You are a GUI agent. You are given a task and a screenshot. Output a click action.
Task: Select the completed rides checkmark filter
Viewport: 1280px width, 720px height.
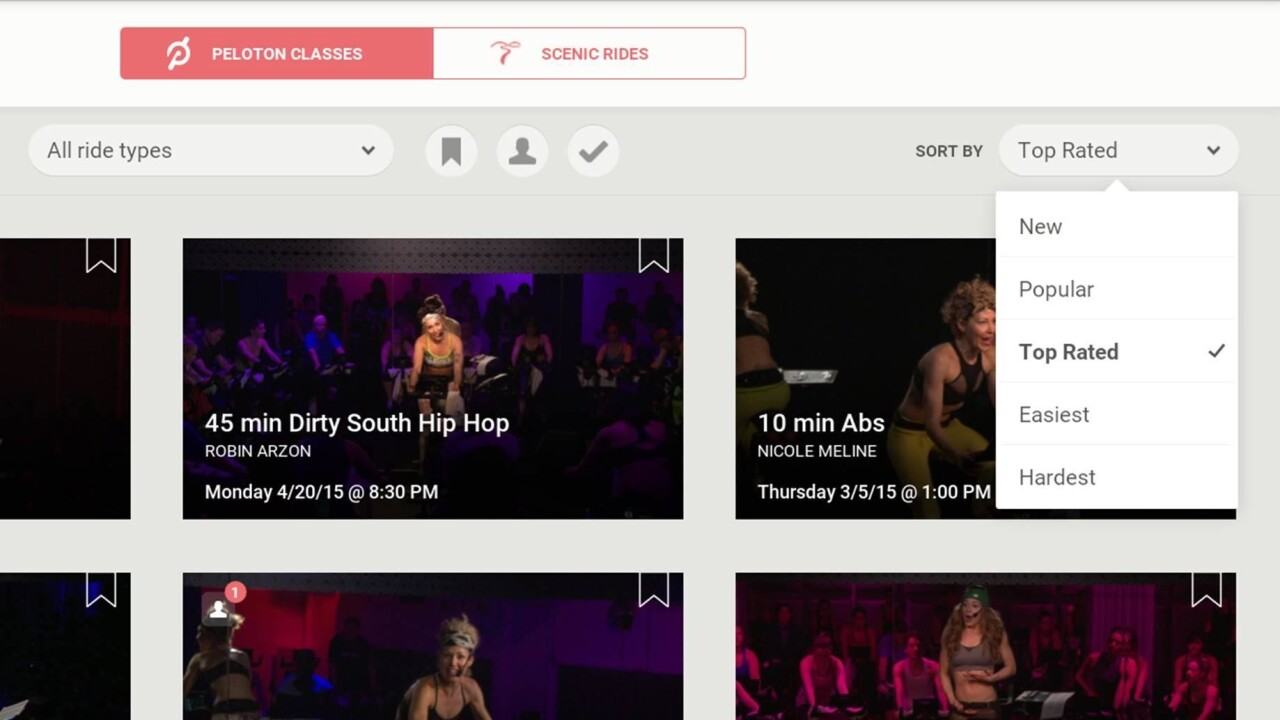coord(593,150)
